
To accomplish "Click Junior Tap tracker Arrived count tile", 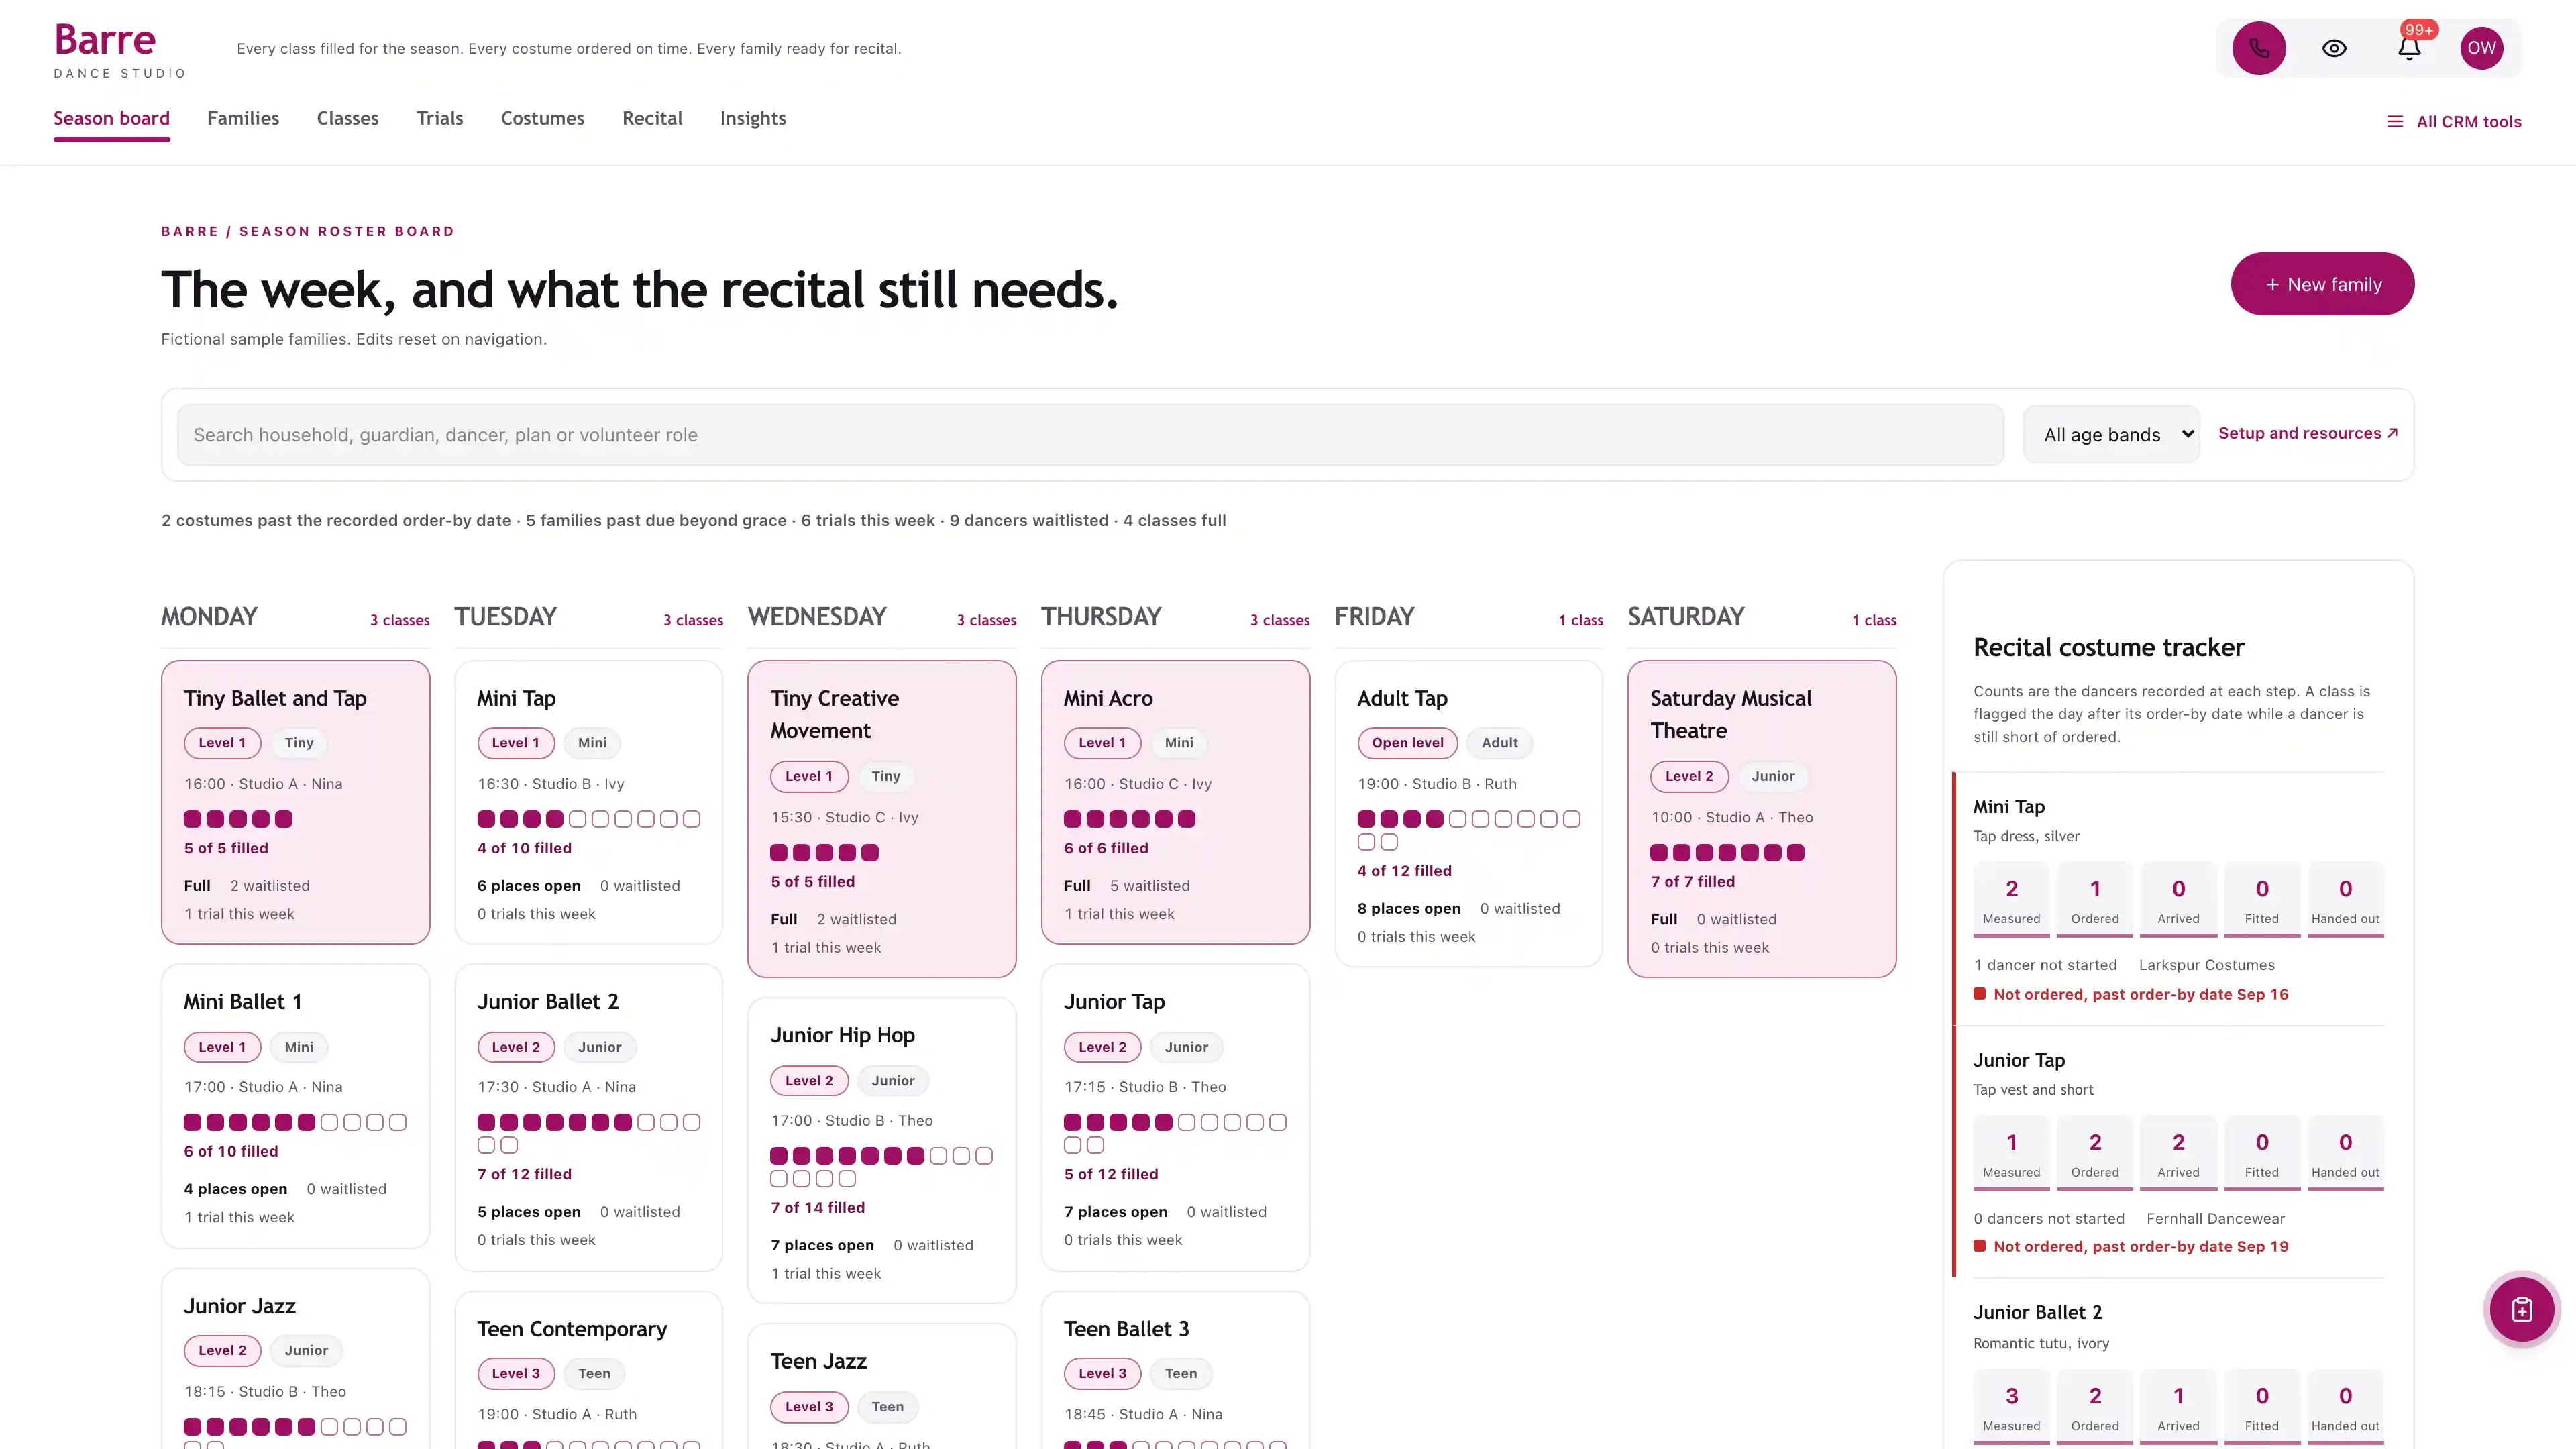I will [2178, 1153].
